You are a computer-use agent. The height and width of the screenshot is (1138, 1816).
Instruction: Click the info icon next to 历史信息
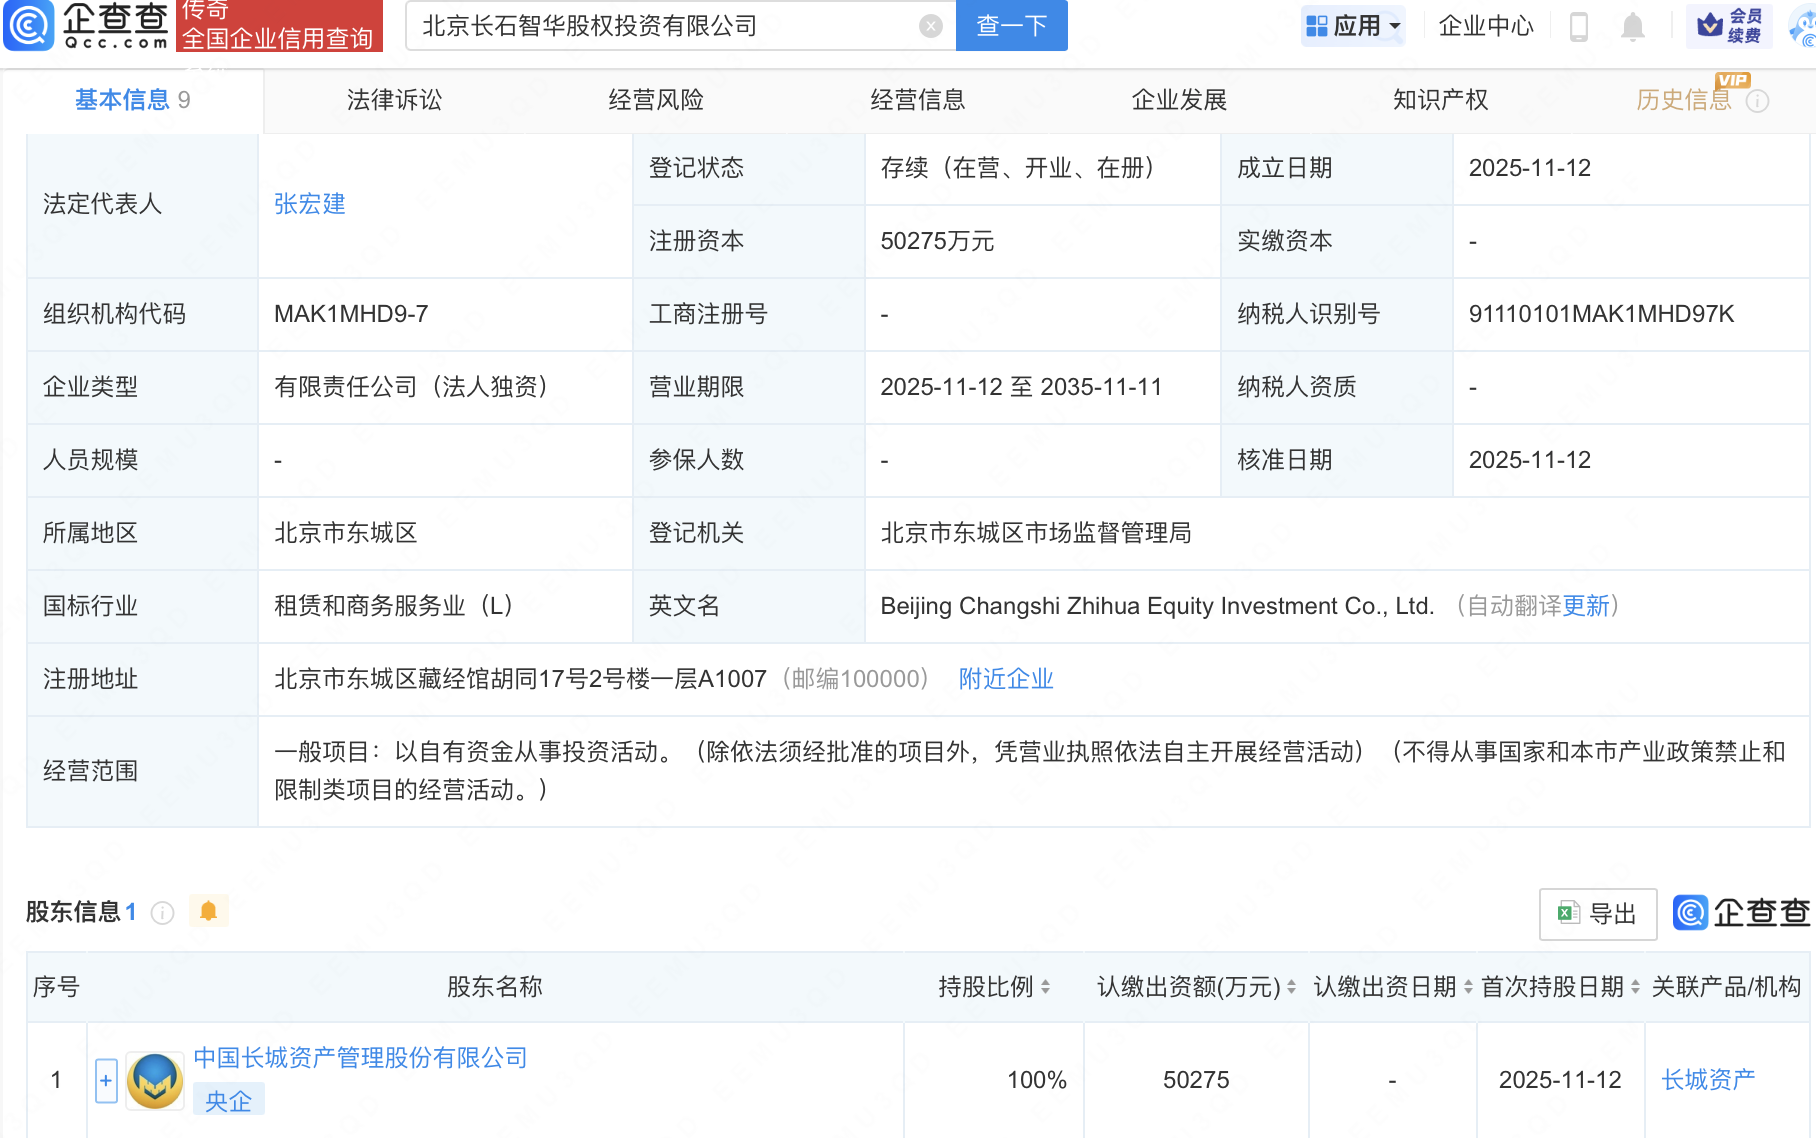coord(1757,101)
